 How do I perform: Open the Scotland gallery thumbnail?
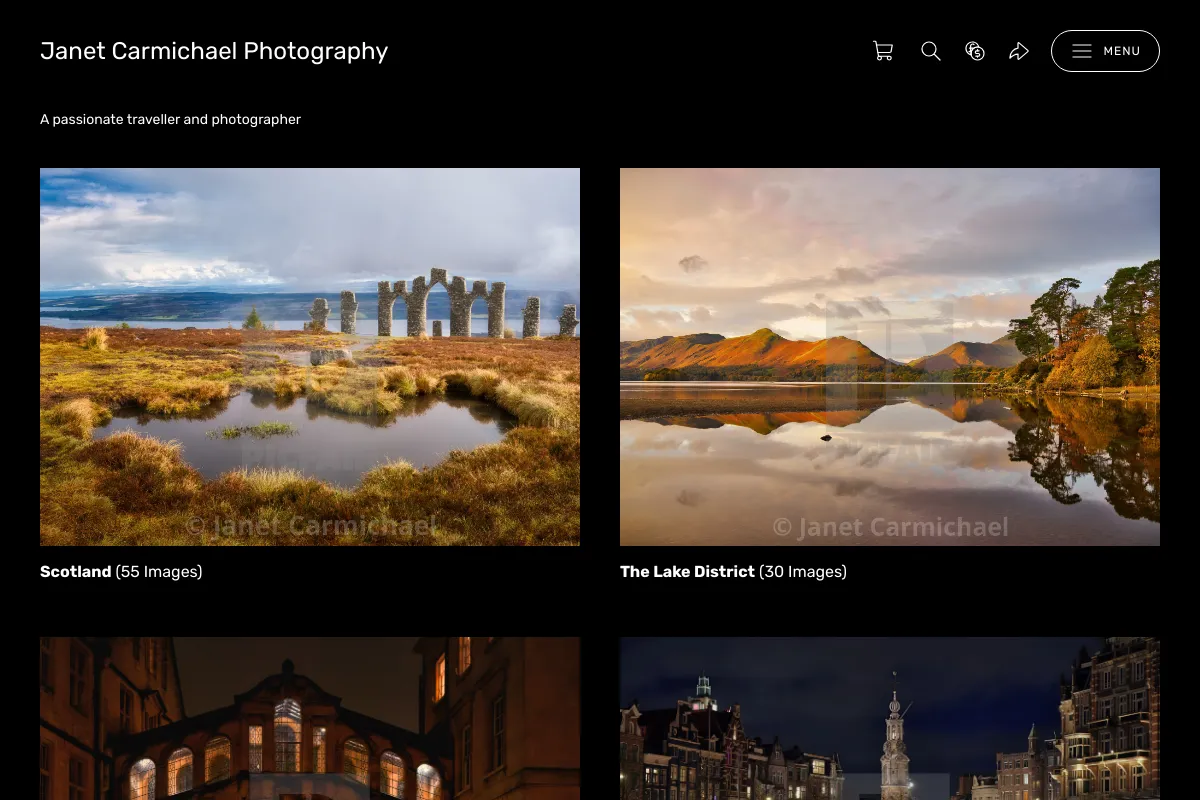coord(310,357)
